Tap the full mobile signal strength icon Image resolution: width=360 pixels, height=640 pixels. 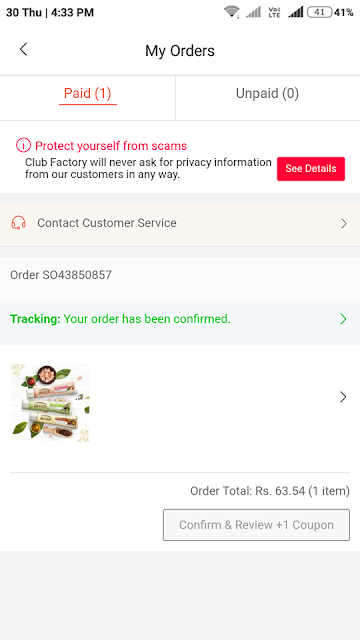click(x=296, y=12)
